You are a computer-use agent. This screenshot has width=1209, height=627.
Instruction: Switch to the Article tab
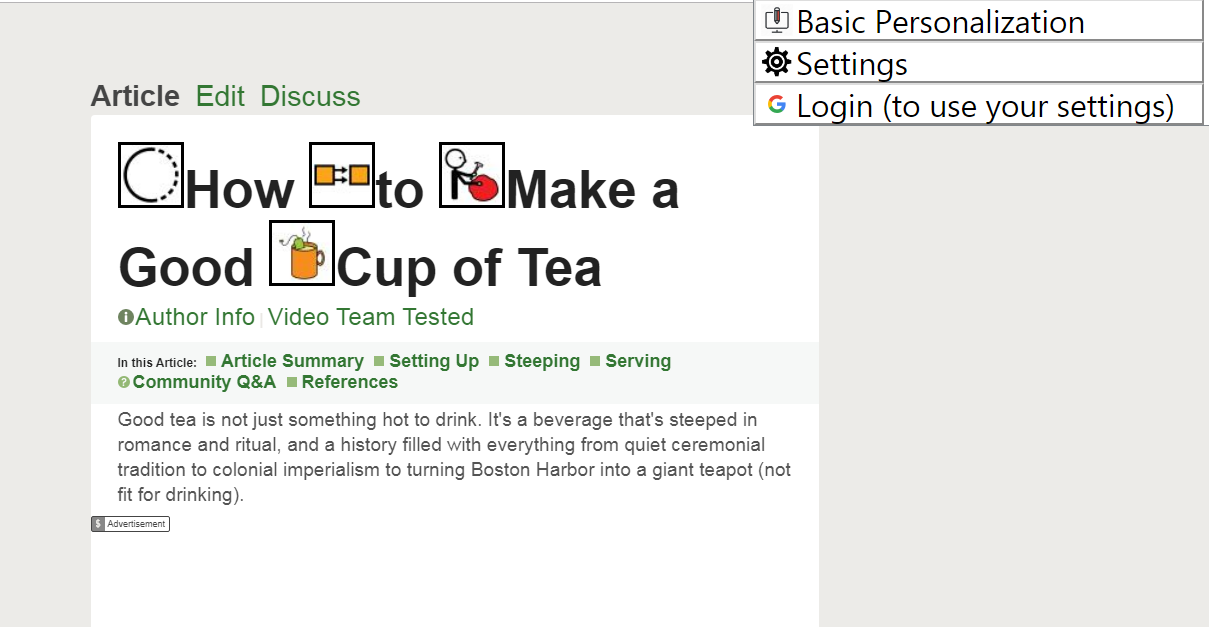(x=135, y=96)
